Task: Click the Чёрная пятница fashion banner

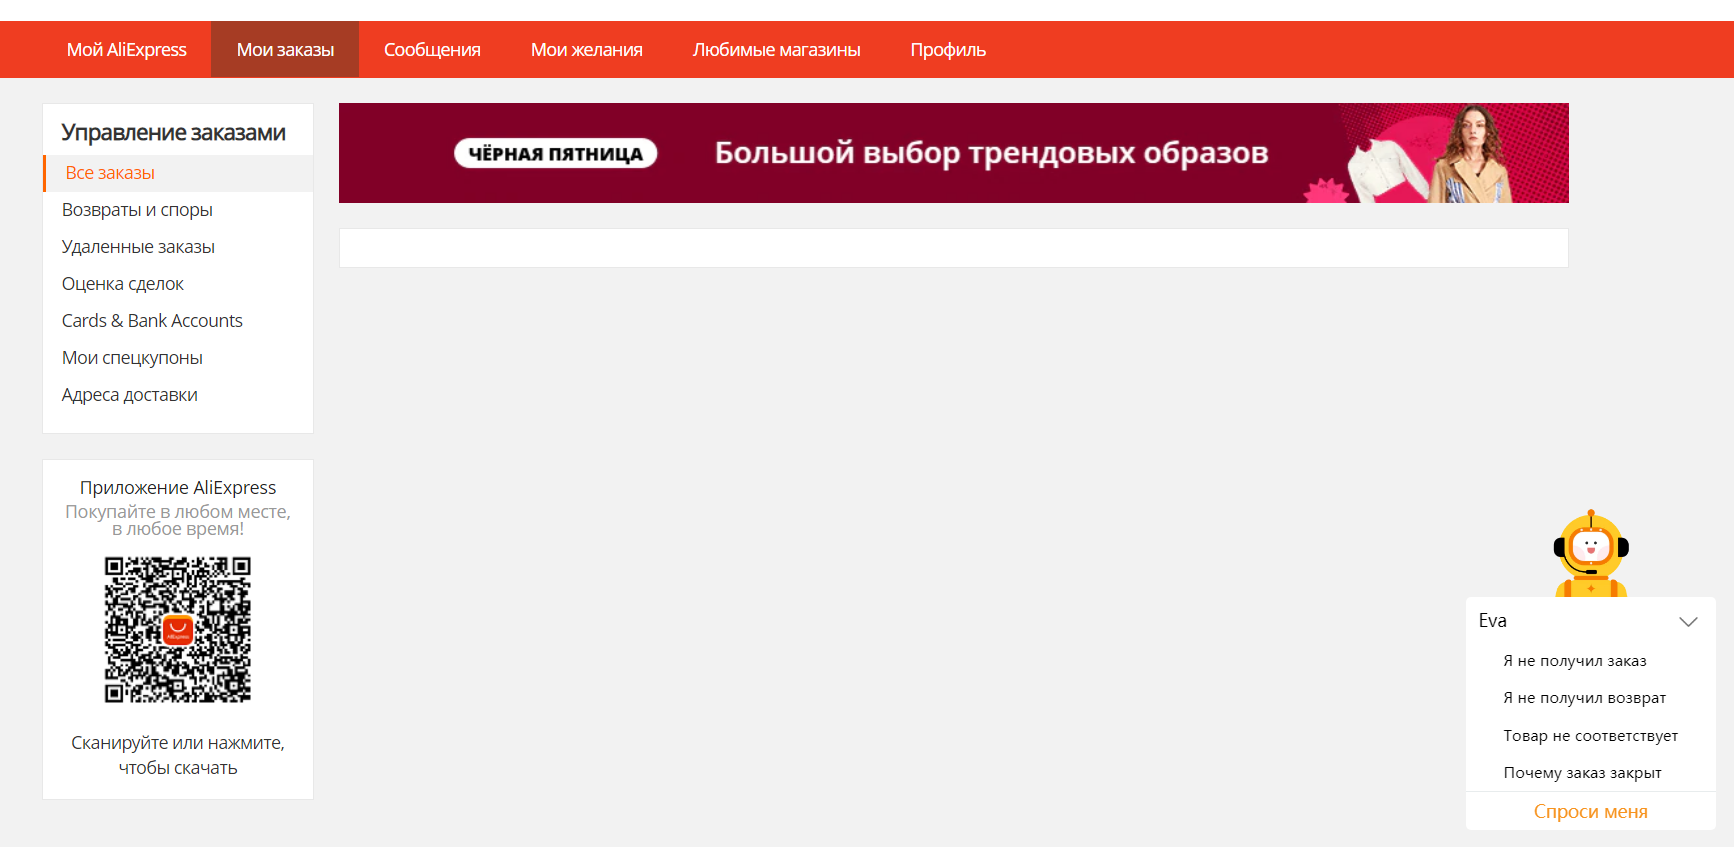Action: pyautogui.click(x=953, y=153)
